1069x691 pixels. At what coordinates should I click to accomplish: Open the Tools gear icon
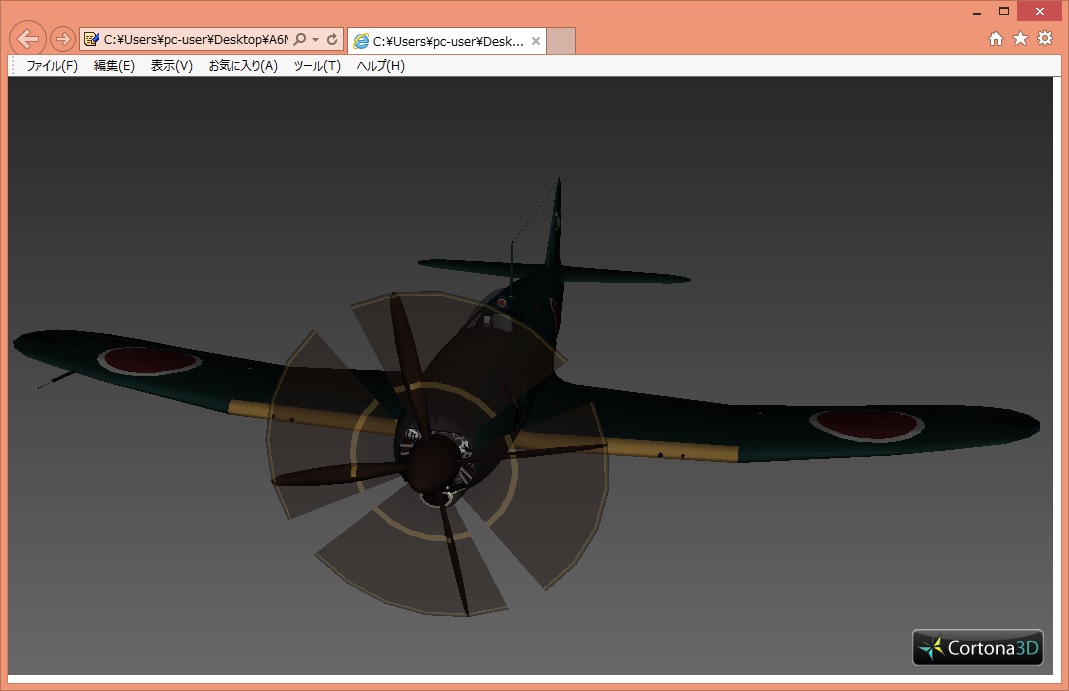pos(1045,38)
